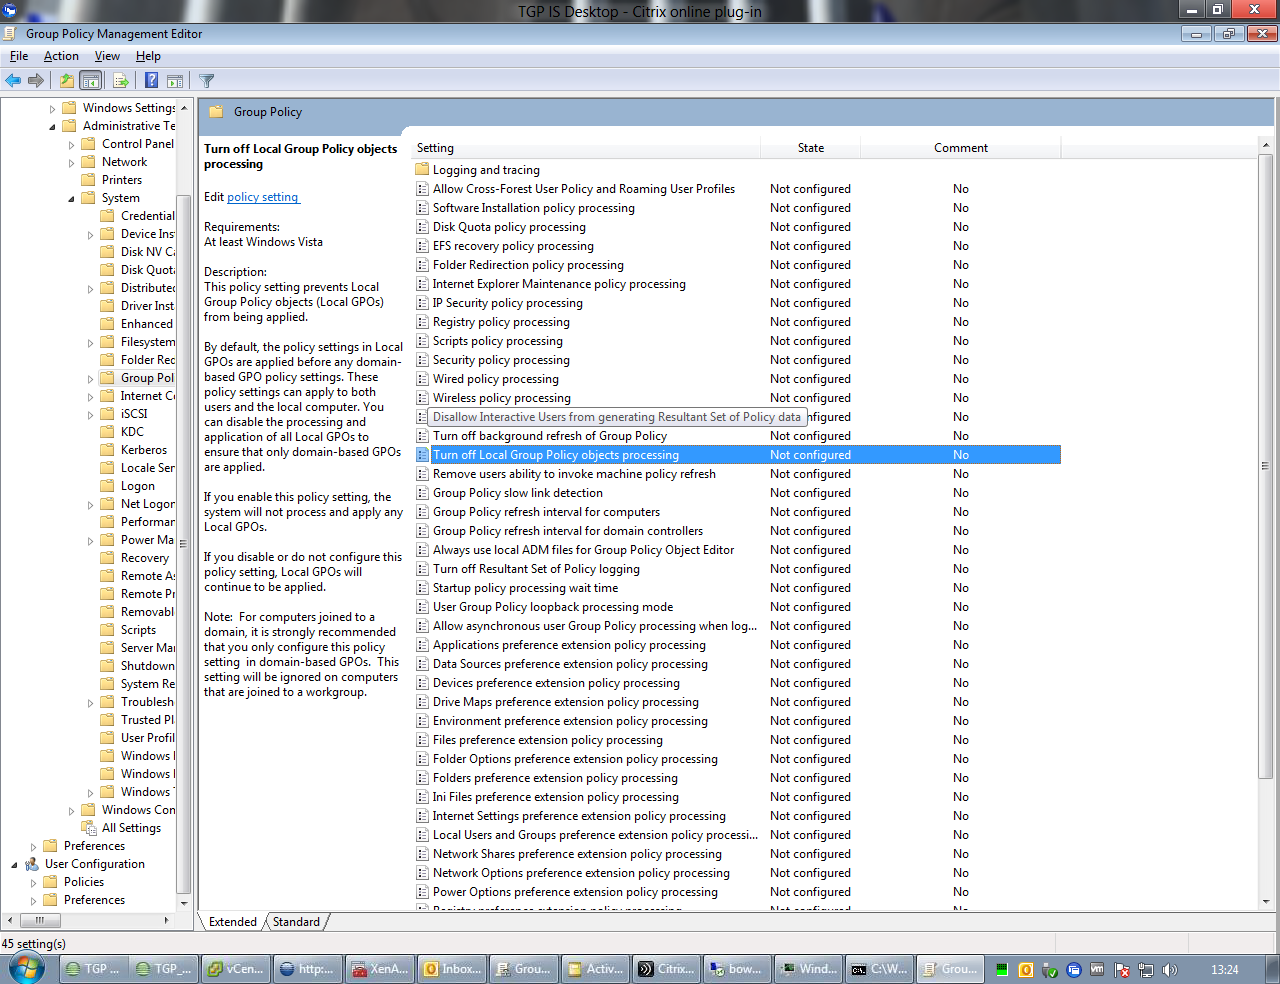1280x984 pixels.
Task: Sort list by State column header
Action: [810, 148]
